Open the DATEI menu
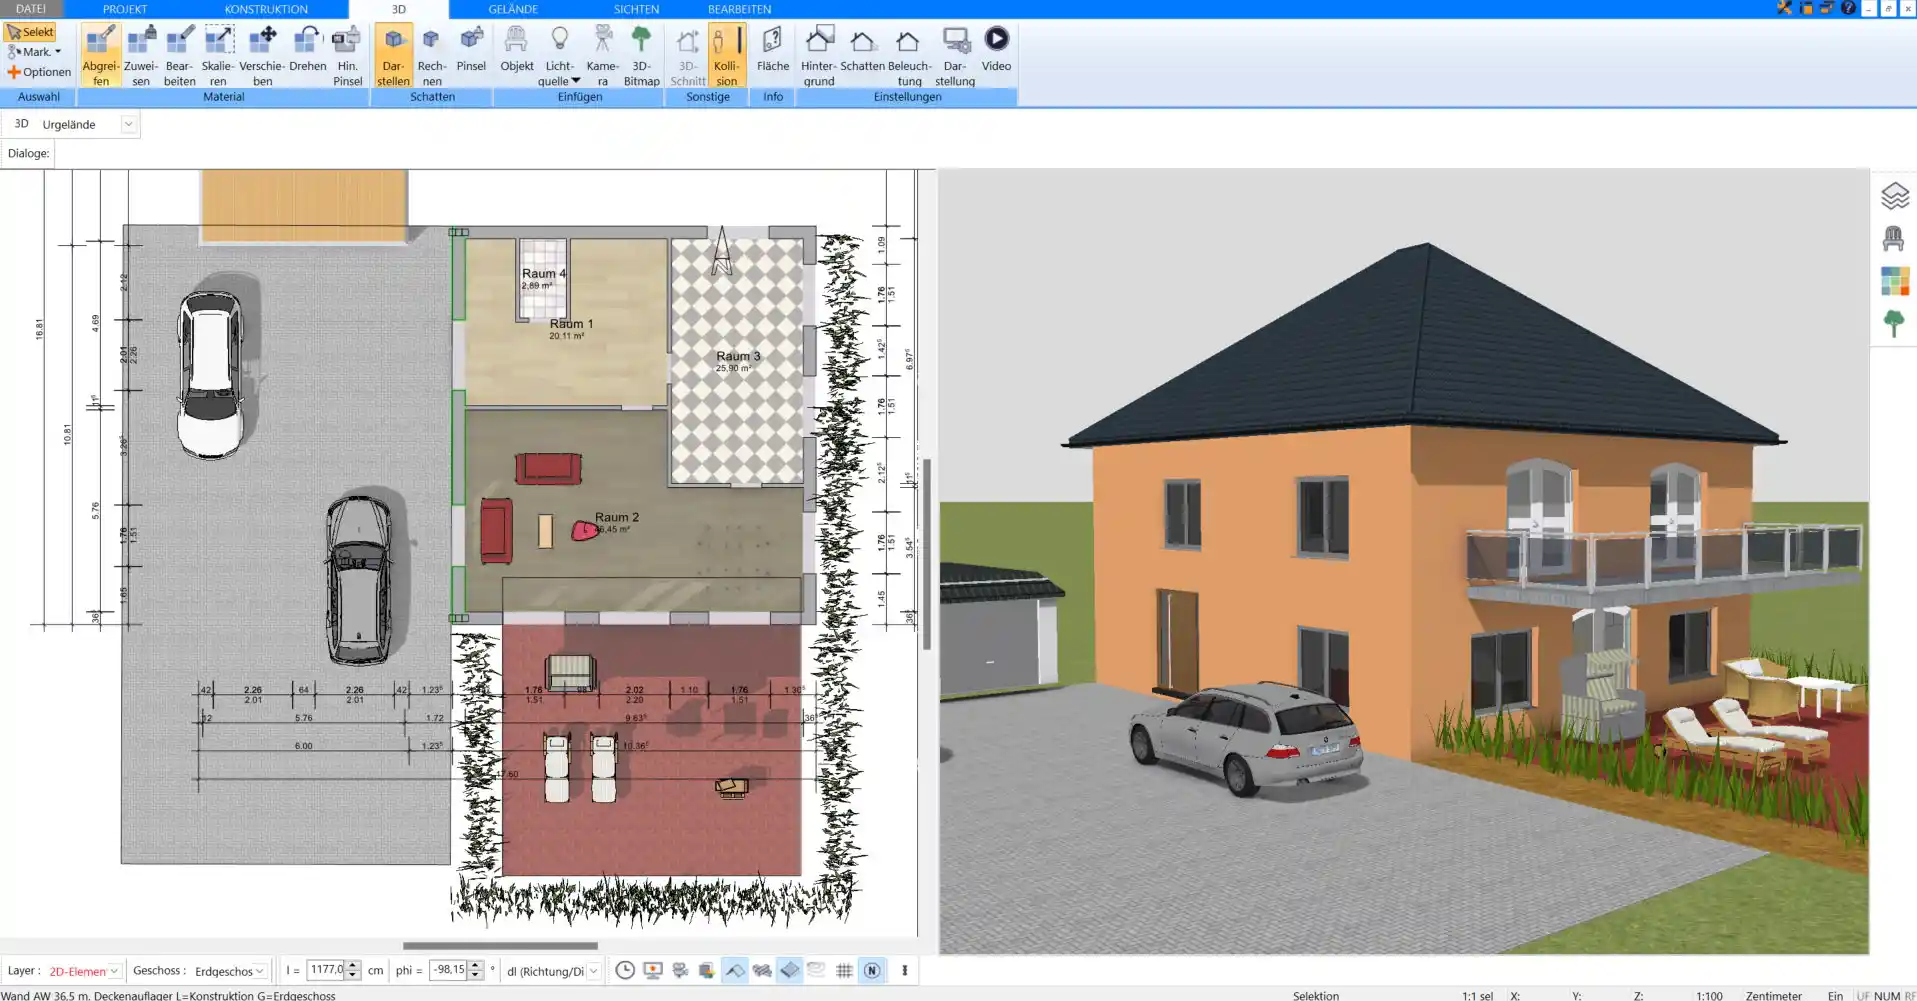This screenshot has height=1001, width=1917. [31, 9]
